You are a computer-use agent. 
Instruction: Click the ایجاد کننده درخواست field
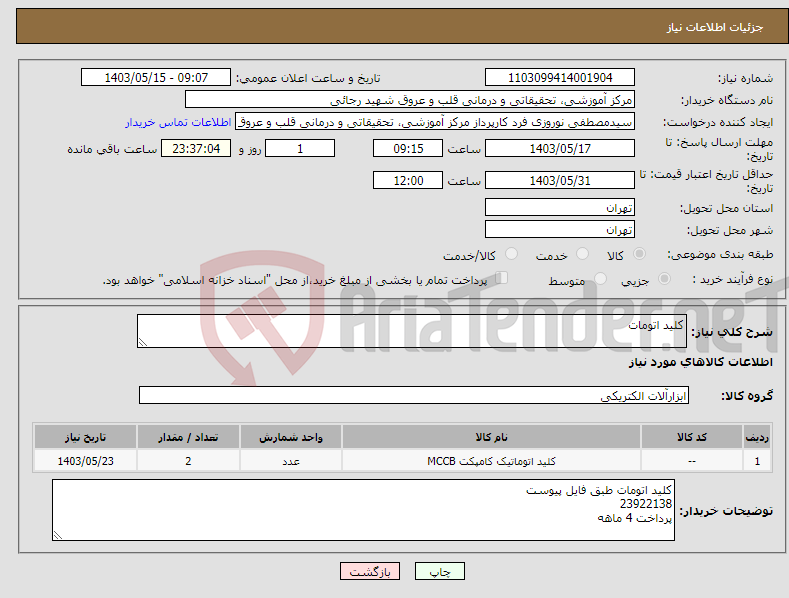[435, 122]
